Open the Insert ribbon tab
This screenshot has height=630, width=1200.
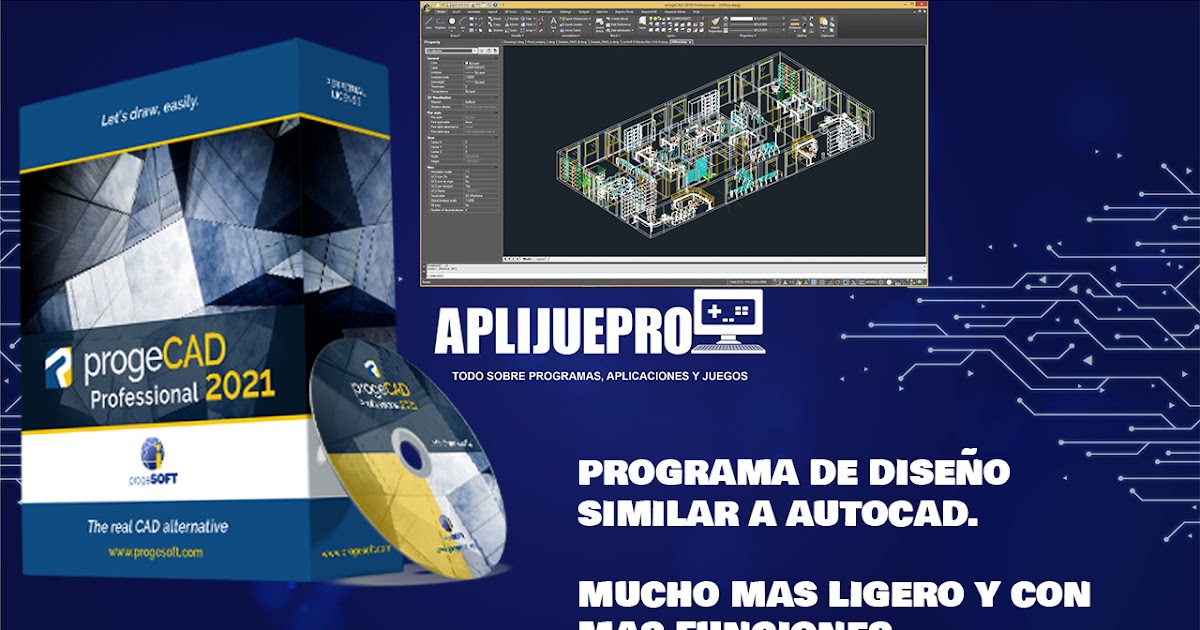(456, 12)
